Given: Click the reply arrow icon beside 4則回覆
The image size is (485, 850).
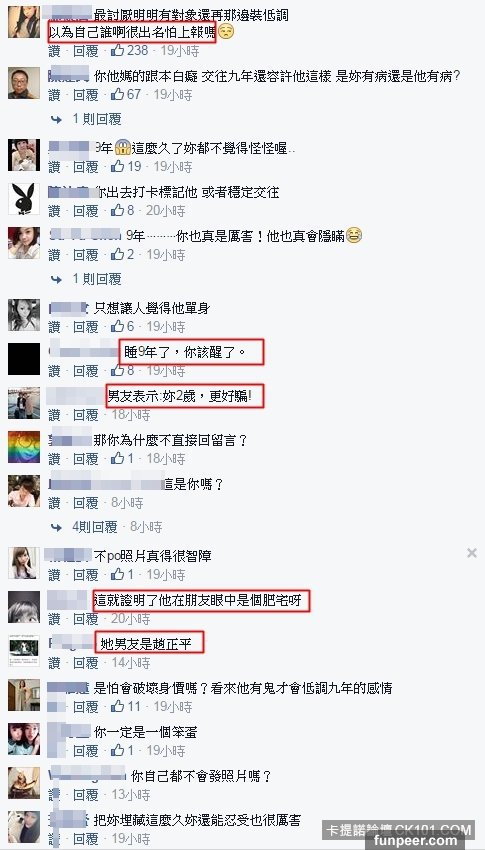Looking at the screenshot, I should point(56,526).
